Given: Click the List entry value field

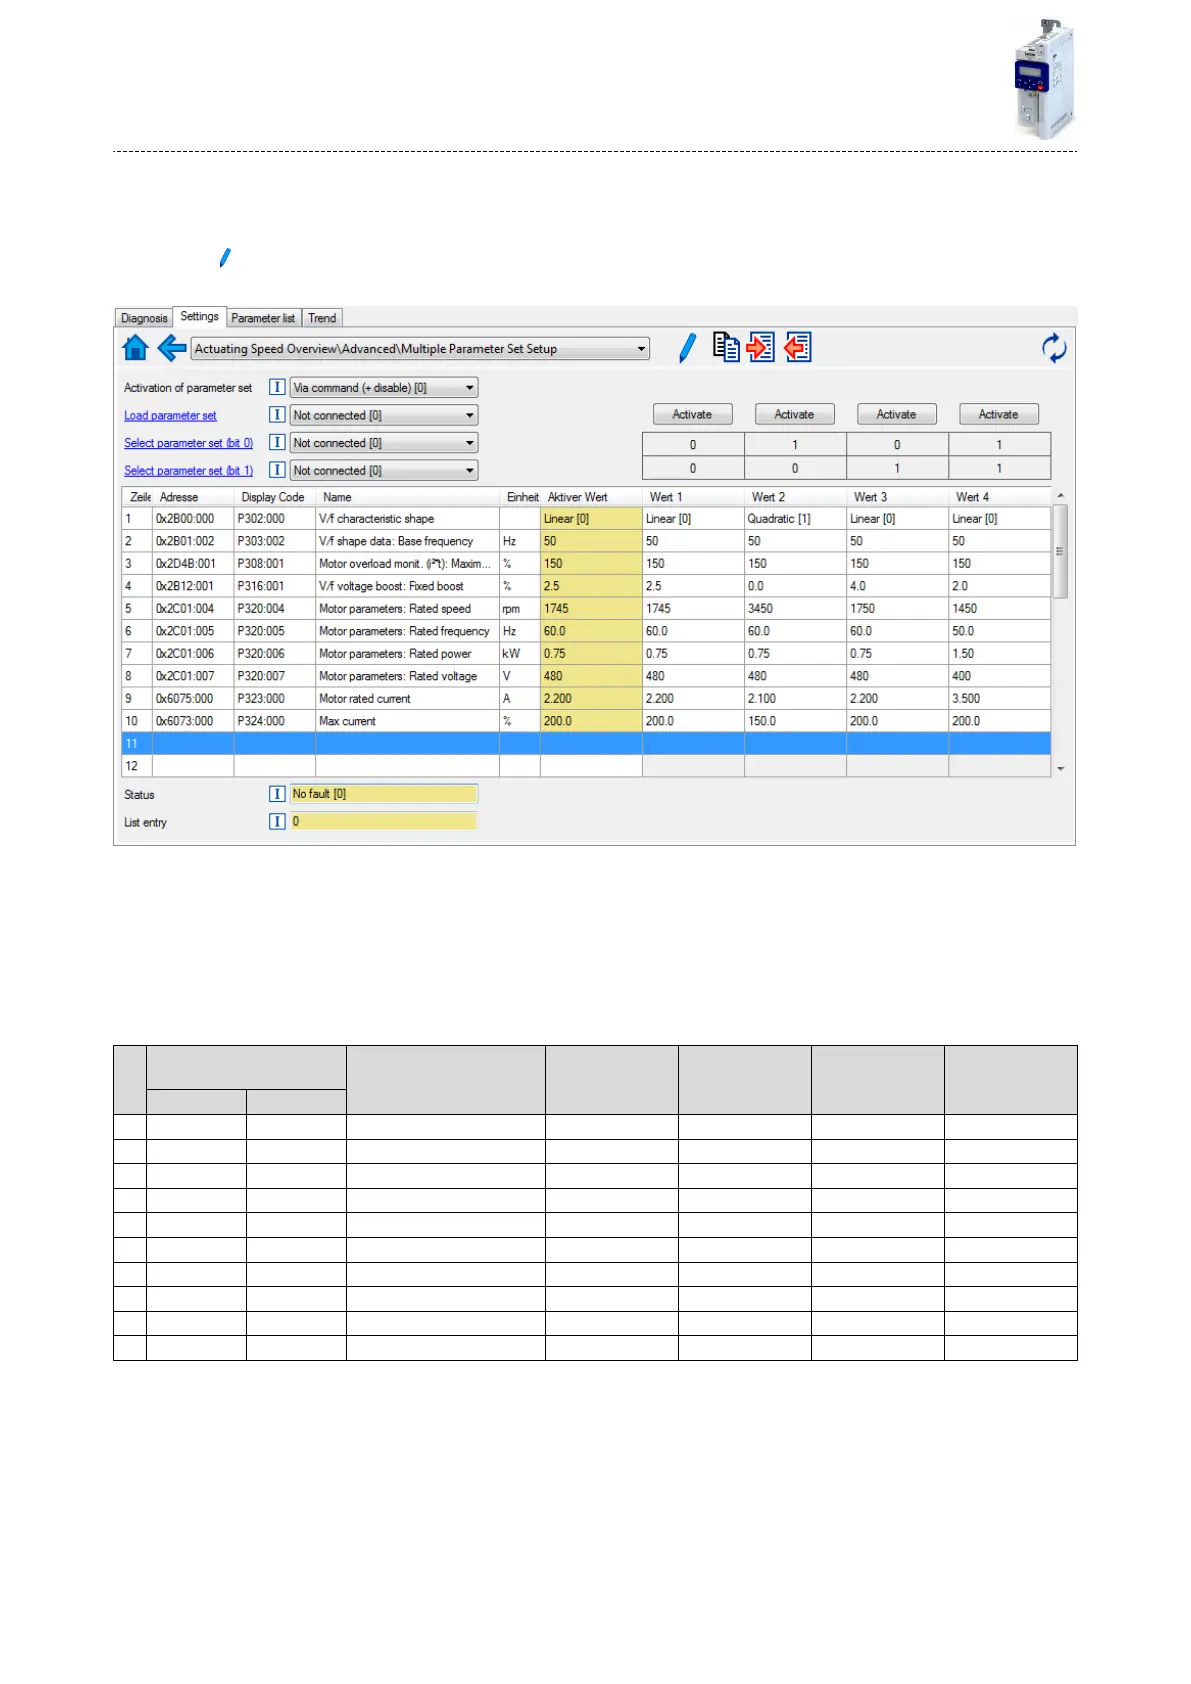Looking at the screenshot, I should pyautogui.click(x=383, y=822).
